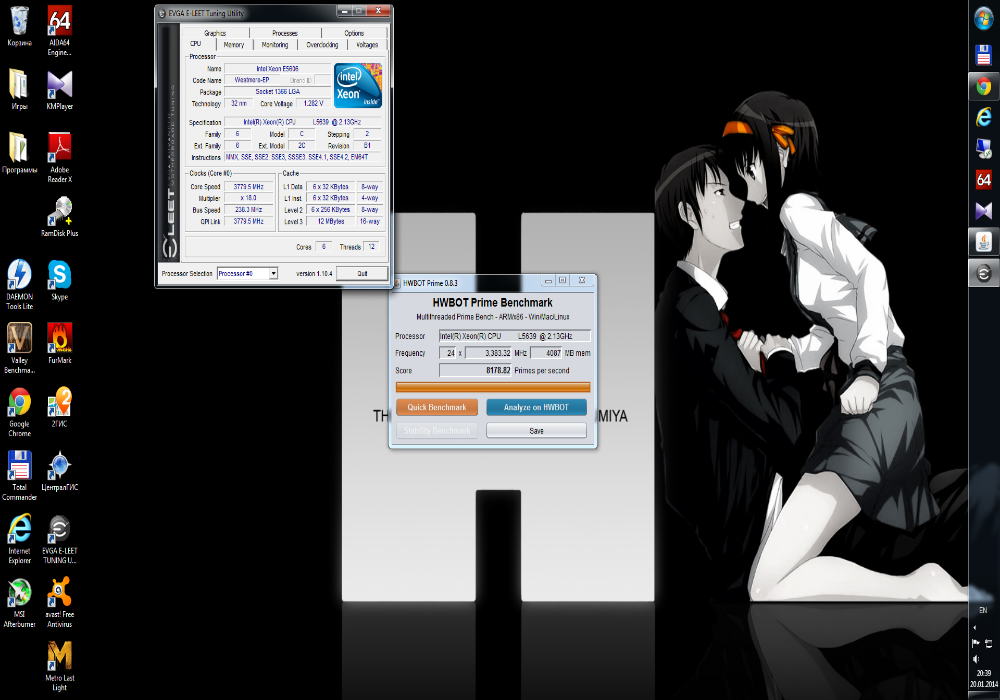Switch to Google Chrome in the taskbar
Screen dimensions: 1000x700
(983, 86)
